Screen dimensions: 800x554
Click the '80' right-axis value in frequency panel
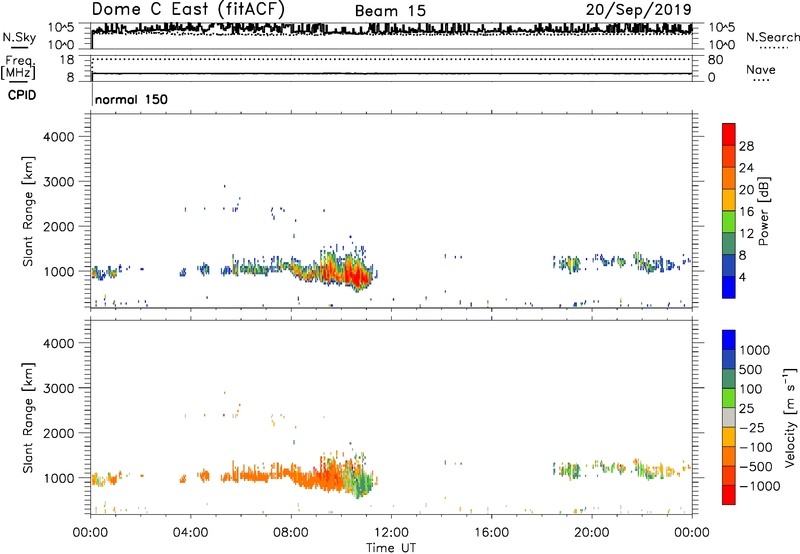715,60
